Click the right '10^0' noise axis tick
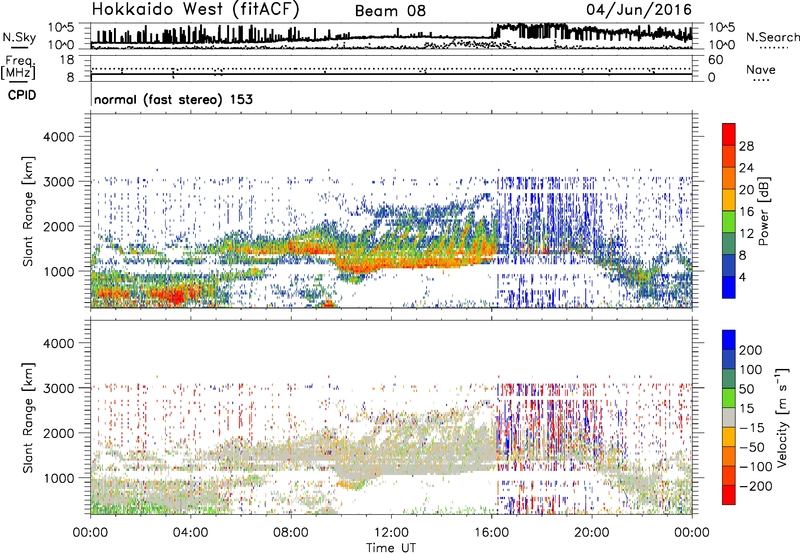Viewport: 800px width, 554px height. 722,45
